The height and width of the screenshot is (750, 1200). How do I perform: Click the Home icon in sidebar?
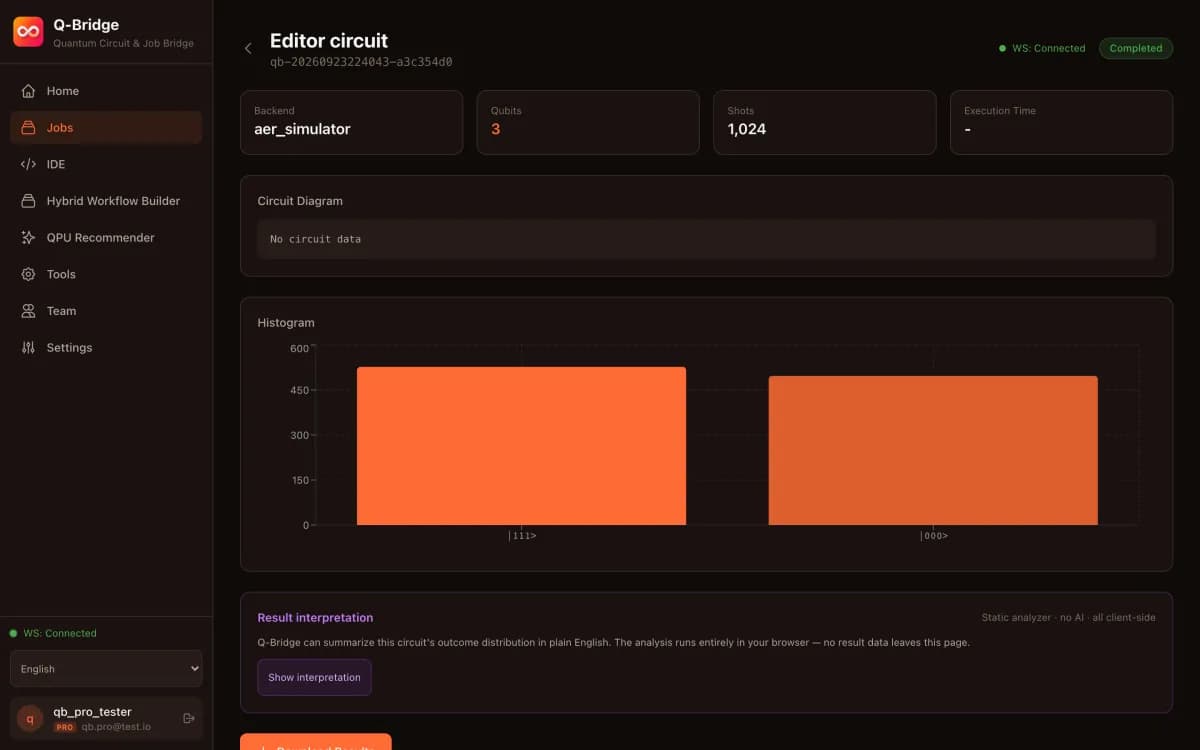tap(28, 91)
